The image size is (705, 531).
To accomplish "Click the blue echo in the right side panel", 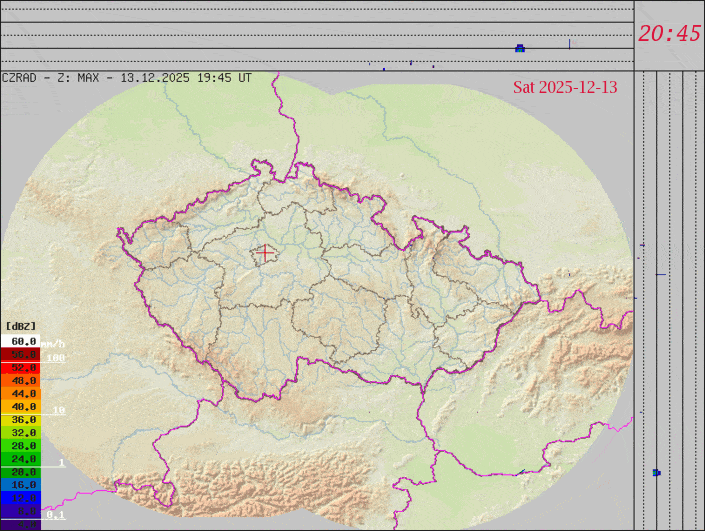I will pos(656,472).
